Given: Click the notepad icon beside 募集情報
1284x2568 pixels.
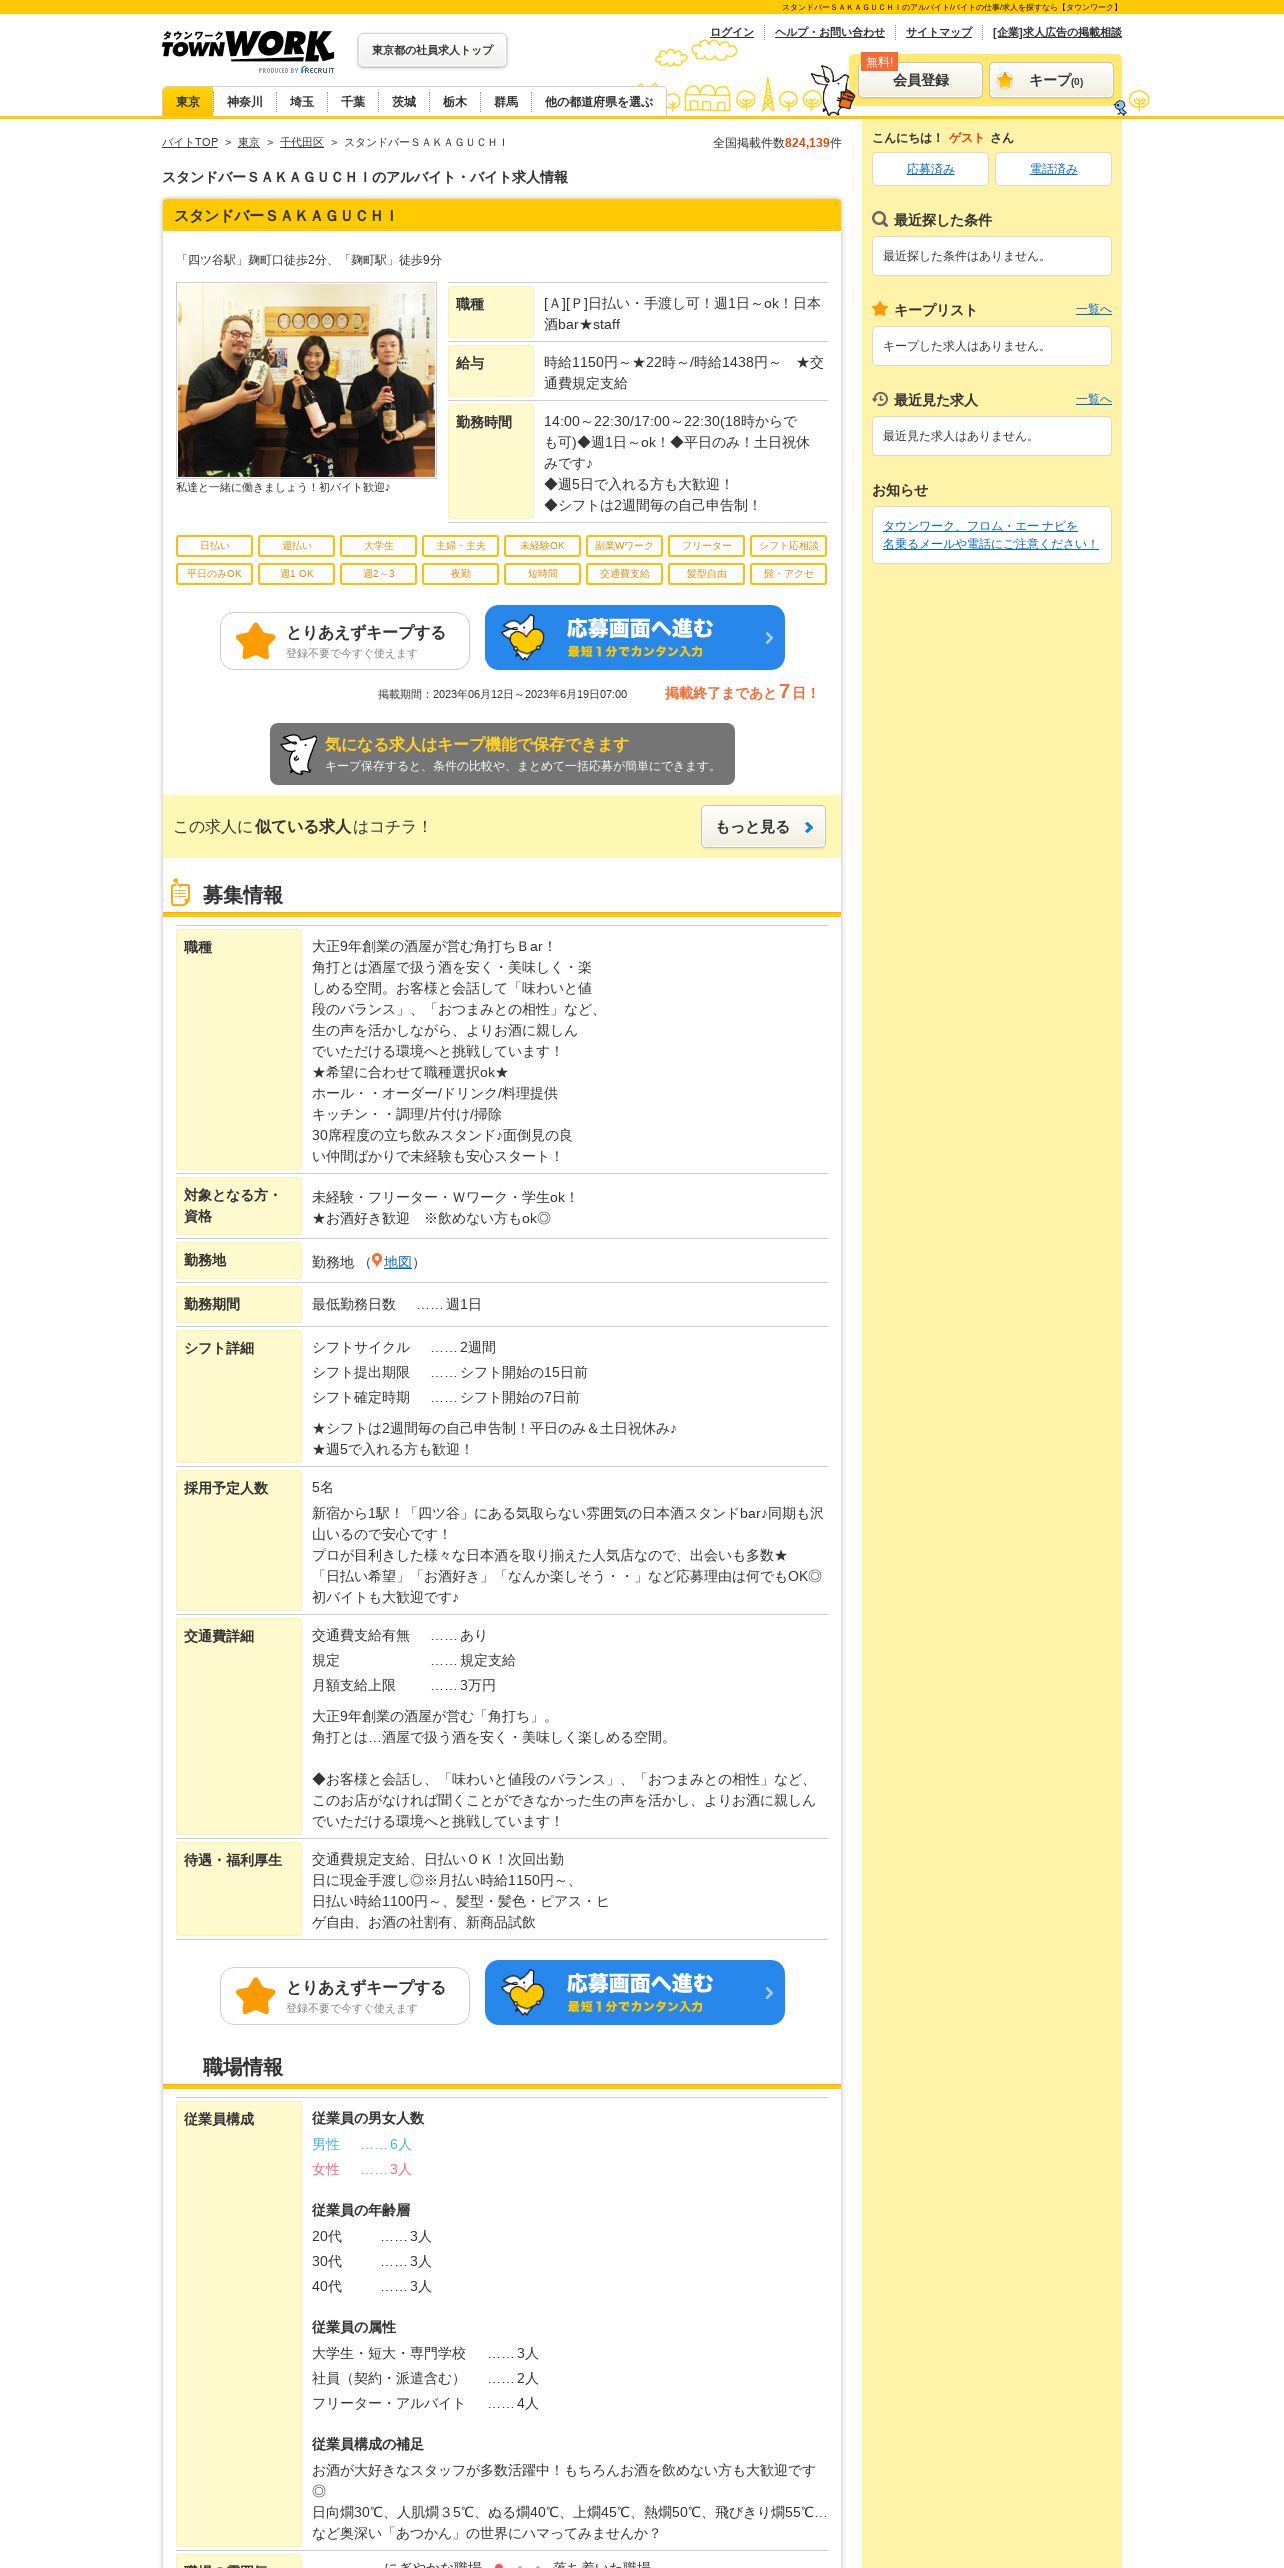Looking at the screenshot, I should tap(180, 892).
